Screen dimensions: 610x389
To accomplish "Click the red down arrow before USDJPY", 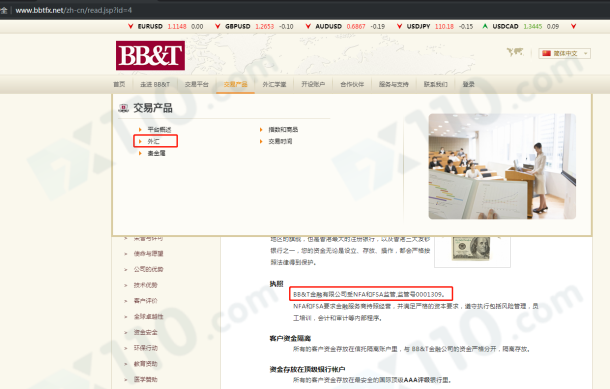I will coord(400,26).
